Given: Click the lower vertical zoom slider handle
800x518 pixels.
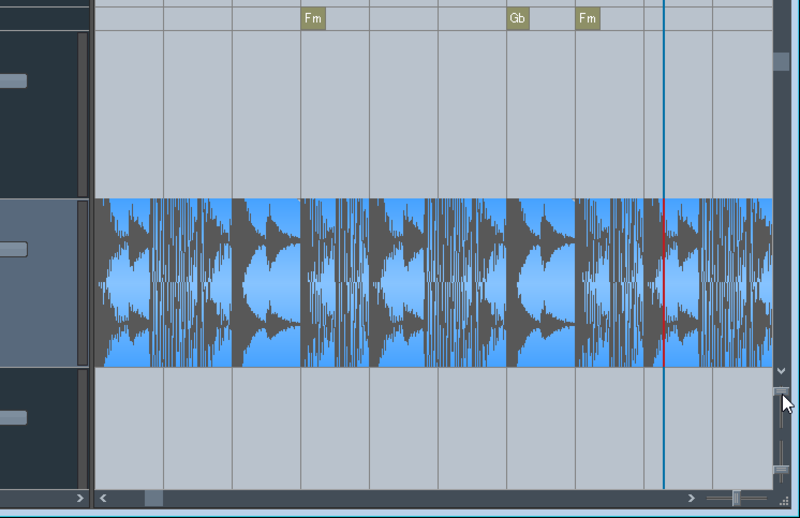Looking at the screenshot, I should pos(781,470).
